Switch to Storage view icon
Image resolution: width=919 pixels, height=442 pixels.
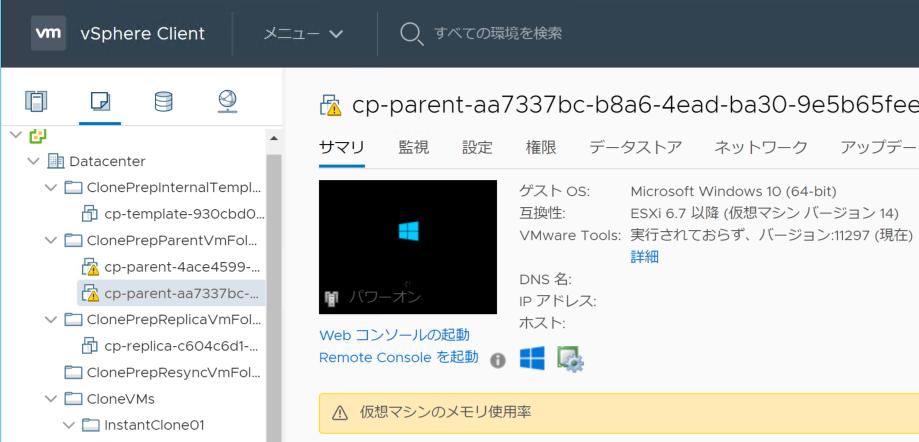click(x=164, y=101)
